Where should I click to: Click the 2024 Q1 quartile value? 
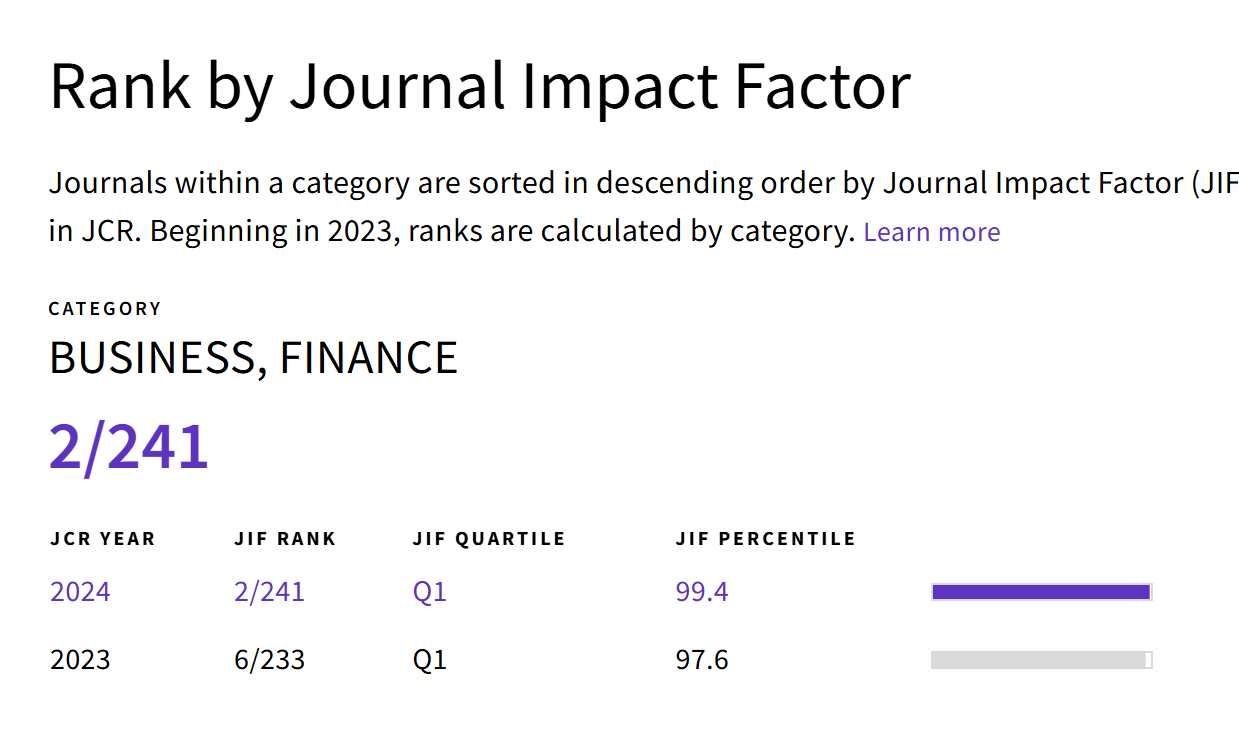pyautogui.click(x=429, y=592)
